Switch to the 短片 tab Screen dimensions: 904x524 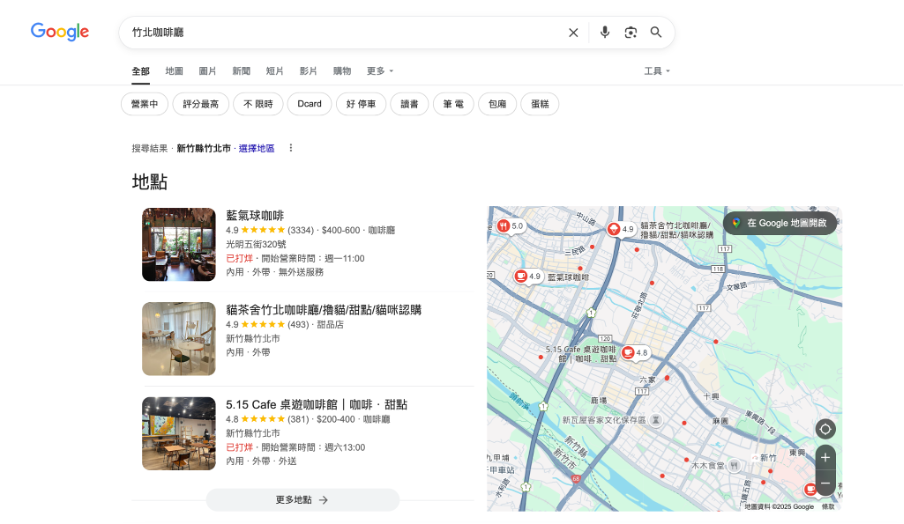pyautogui.click(x=274, y=71)
